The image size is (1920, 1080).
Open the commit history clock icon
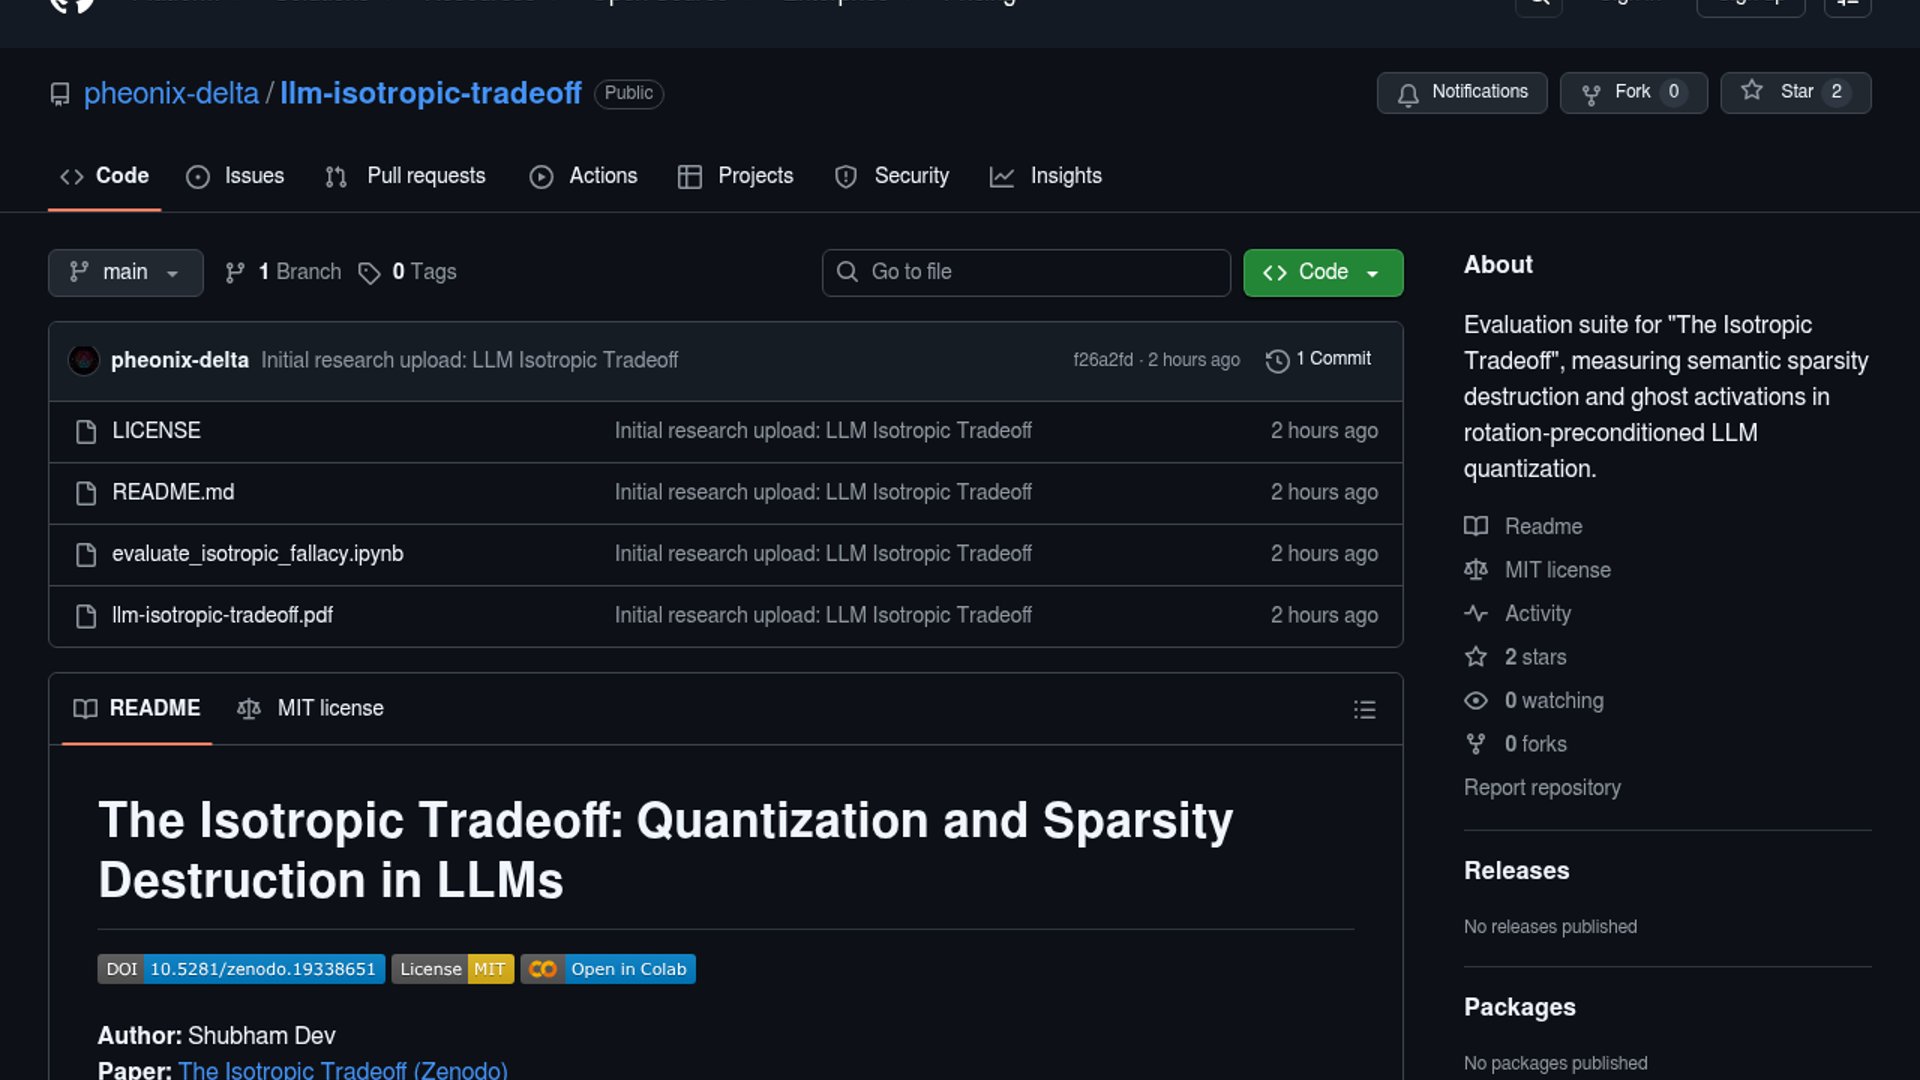[1277, 360]
